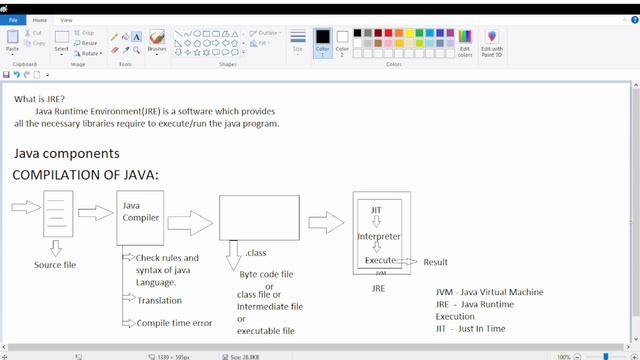Open the shape Fill dropdown
640x360 pixels.
pyautogui.click(x=260, y=43)
